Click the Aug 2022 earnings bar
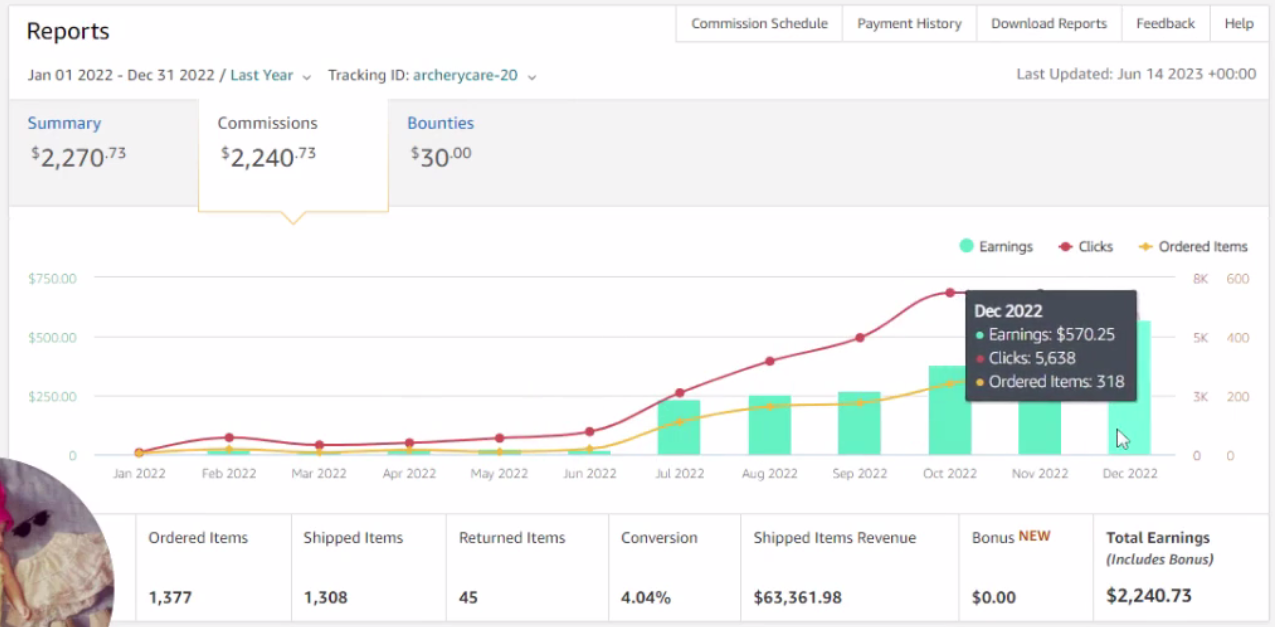Image resolution: width=1275 pixels, height=627 pixels. tap(769, 426)
